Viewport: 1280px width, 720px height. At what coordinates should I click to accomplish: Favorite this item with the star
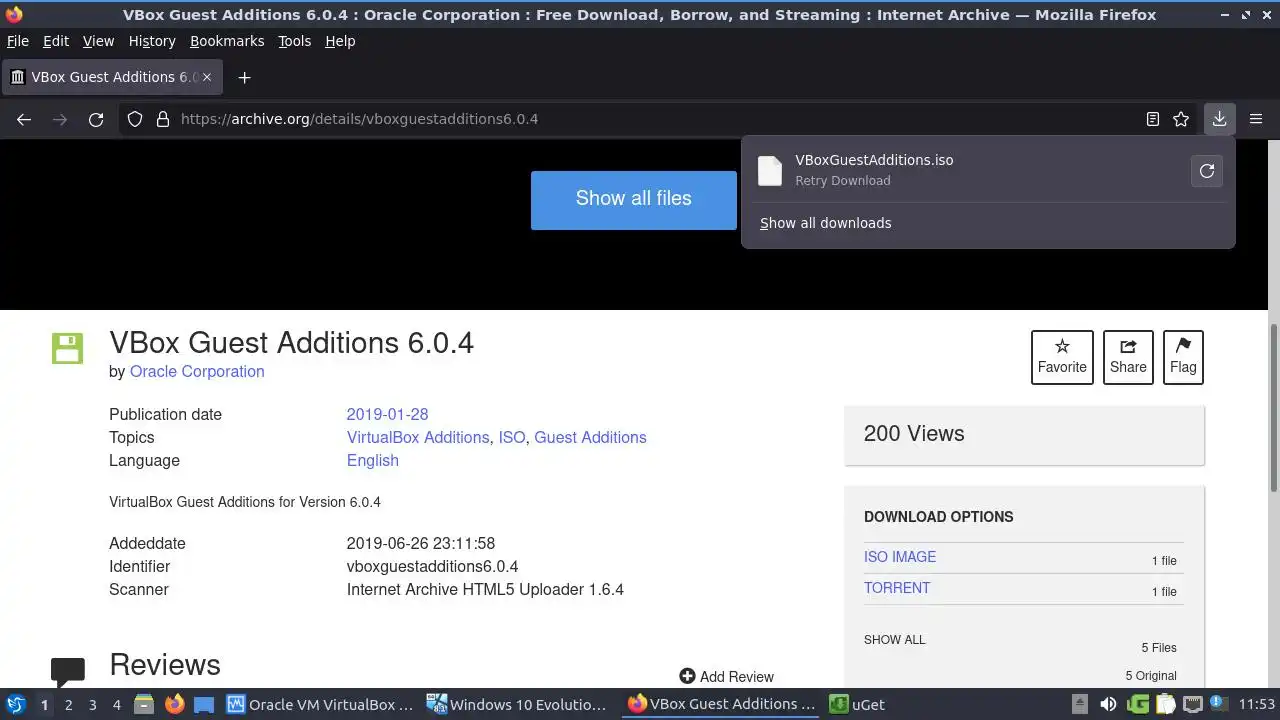point(1062,357)
